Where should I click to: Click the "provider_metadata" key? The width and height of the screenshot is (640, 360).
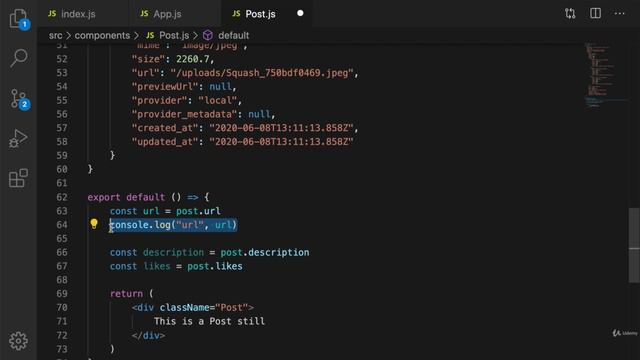[184, 114]
